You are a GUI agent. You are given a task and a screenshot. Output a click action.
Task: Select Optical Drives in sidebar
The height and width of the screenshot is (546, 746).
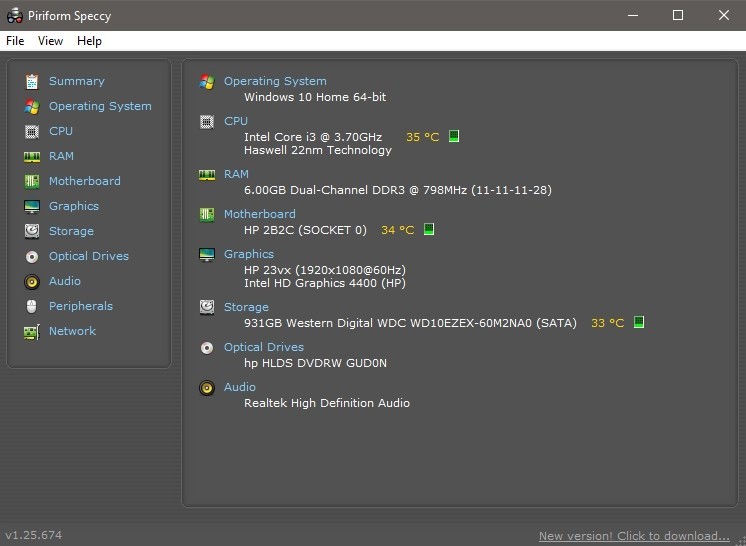point(89,256)
